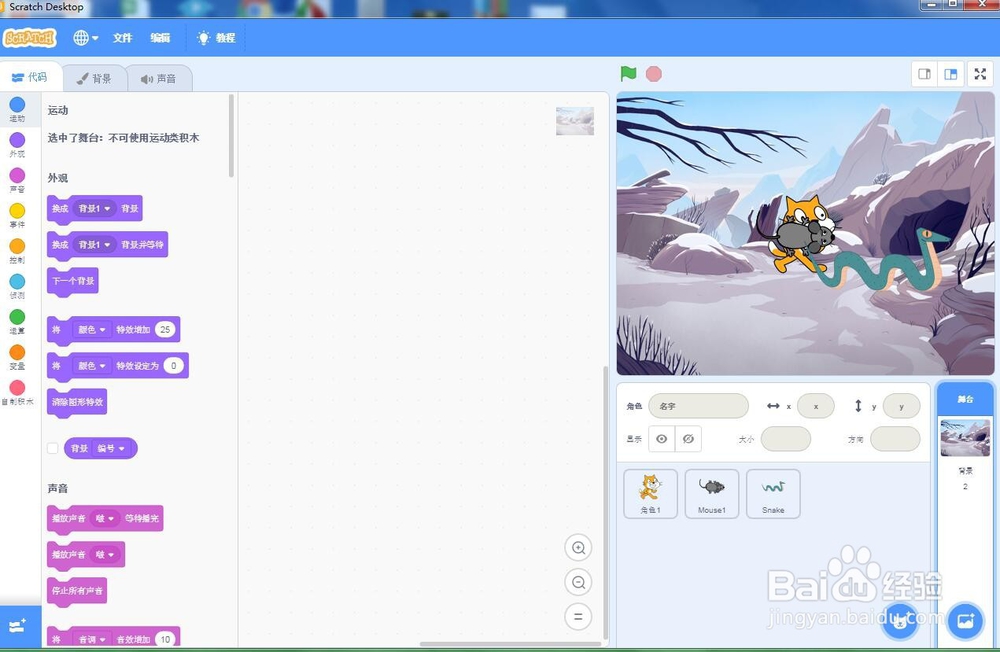Open 编号 dropdown in 背景 reporter block
Viewport: 1000px width, 652px height.
112,448
